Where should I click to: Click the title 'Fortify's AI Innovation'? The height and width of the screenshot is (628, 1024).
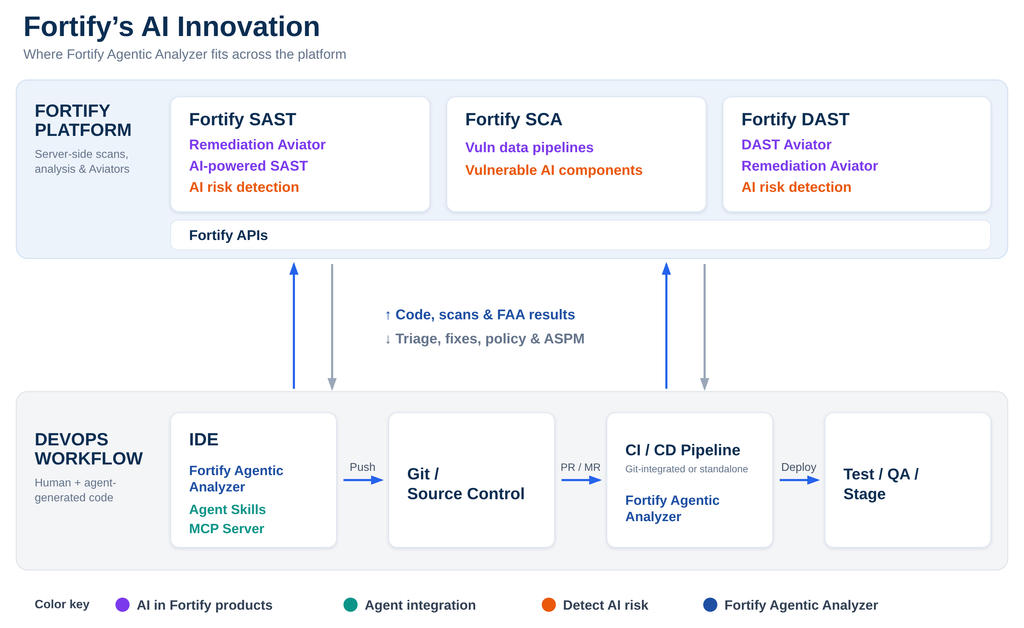click(x=172, y=27)
